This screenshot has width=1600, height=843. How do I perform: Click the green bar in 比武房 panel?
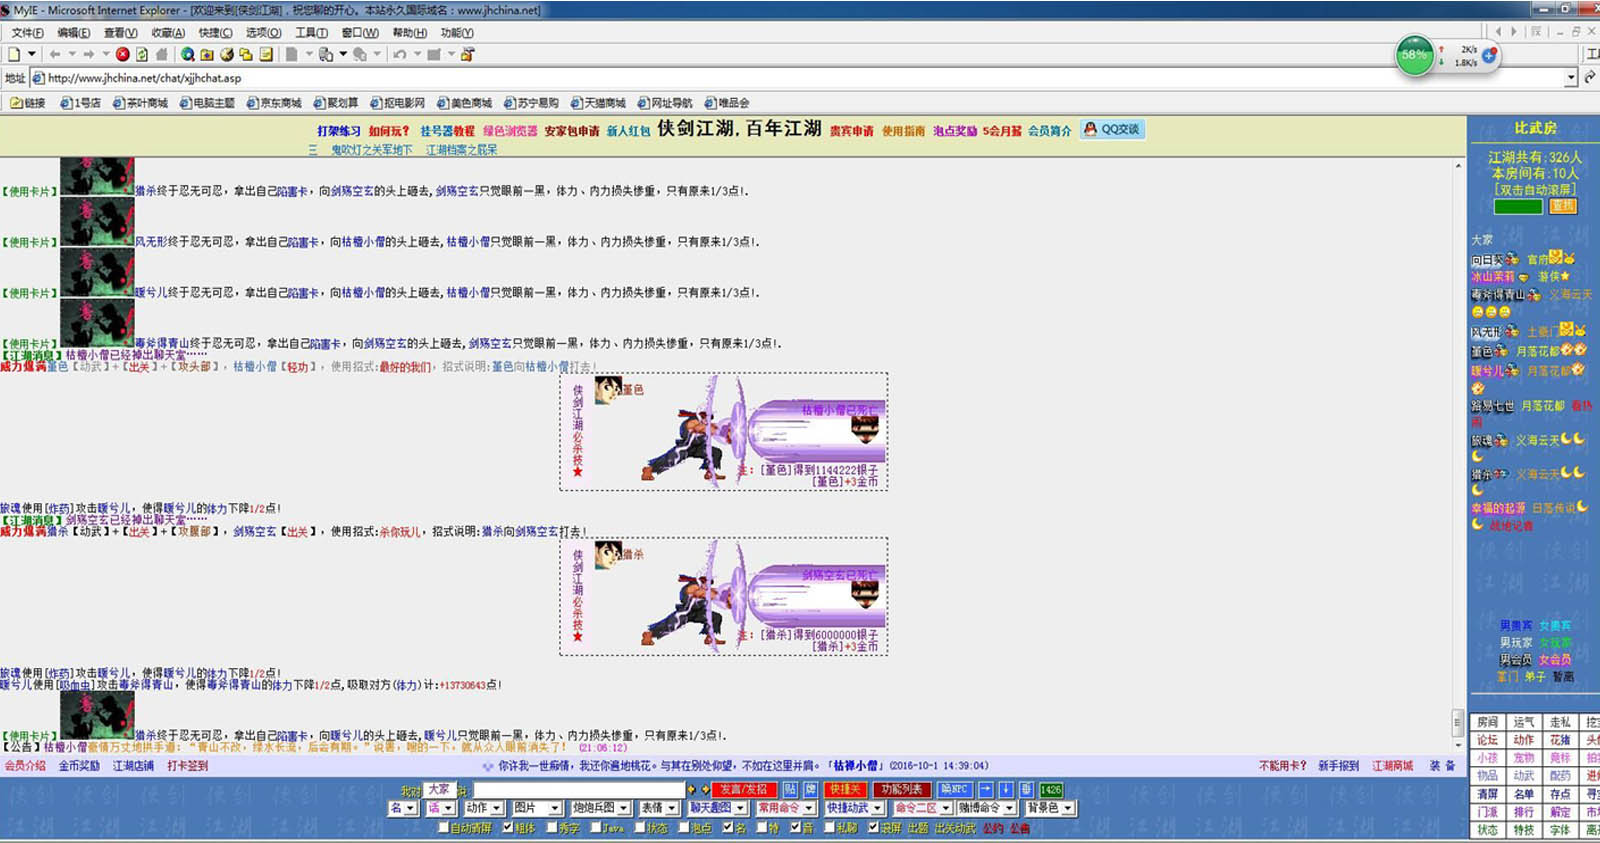pos(1518,207)
